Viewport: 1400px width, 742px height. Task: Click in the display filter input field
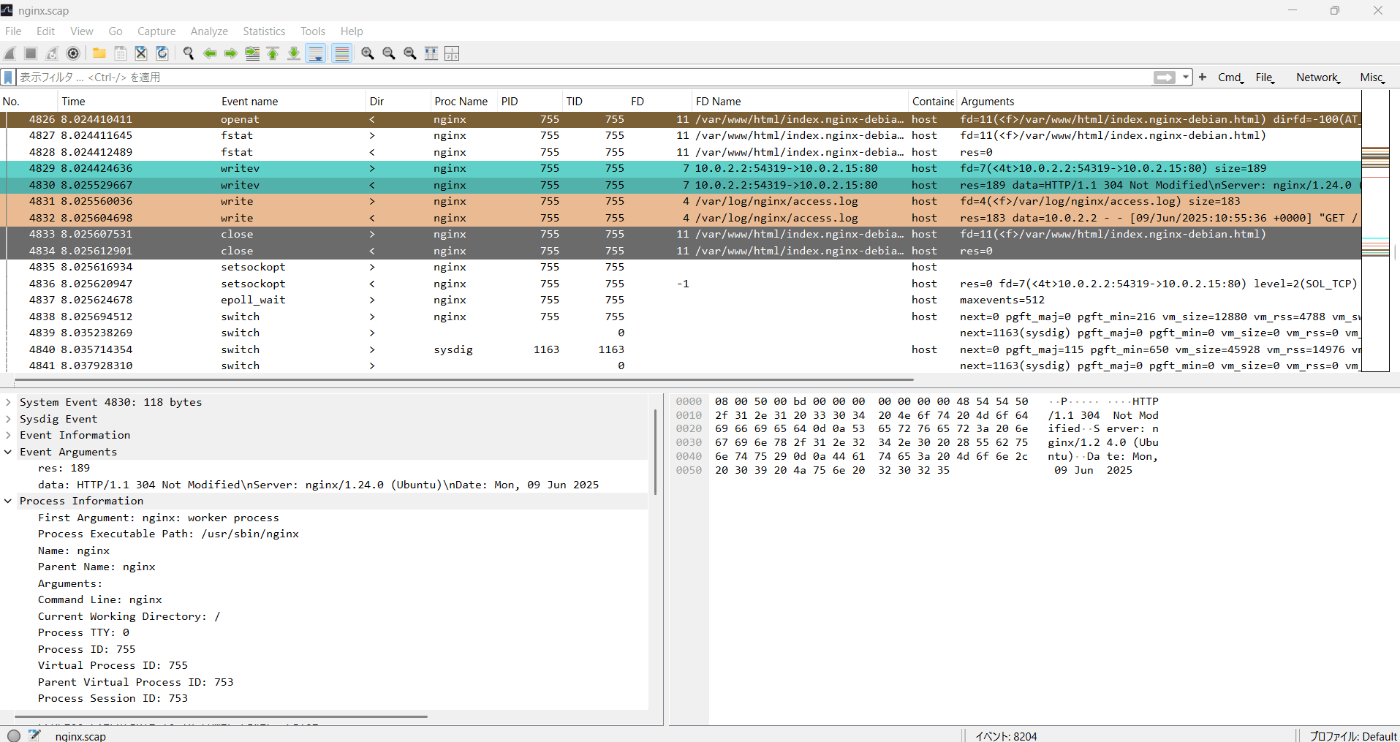583,77
